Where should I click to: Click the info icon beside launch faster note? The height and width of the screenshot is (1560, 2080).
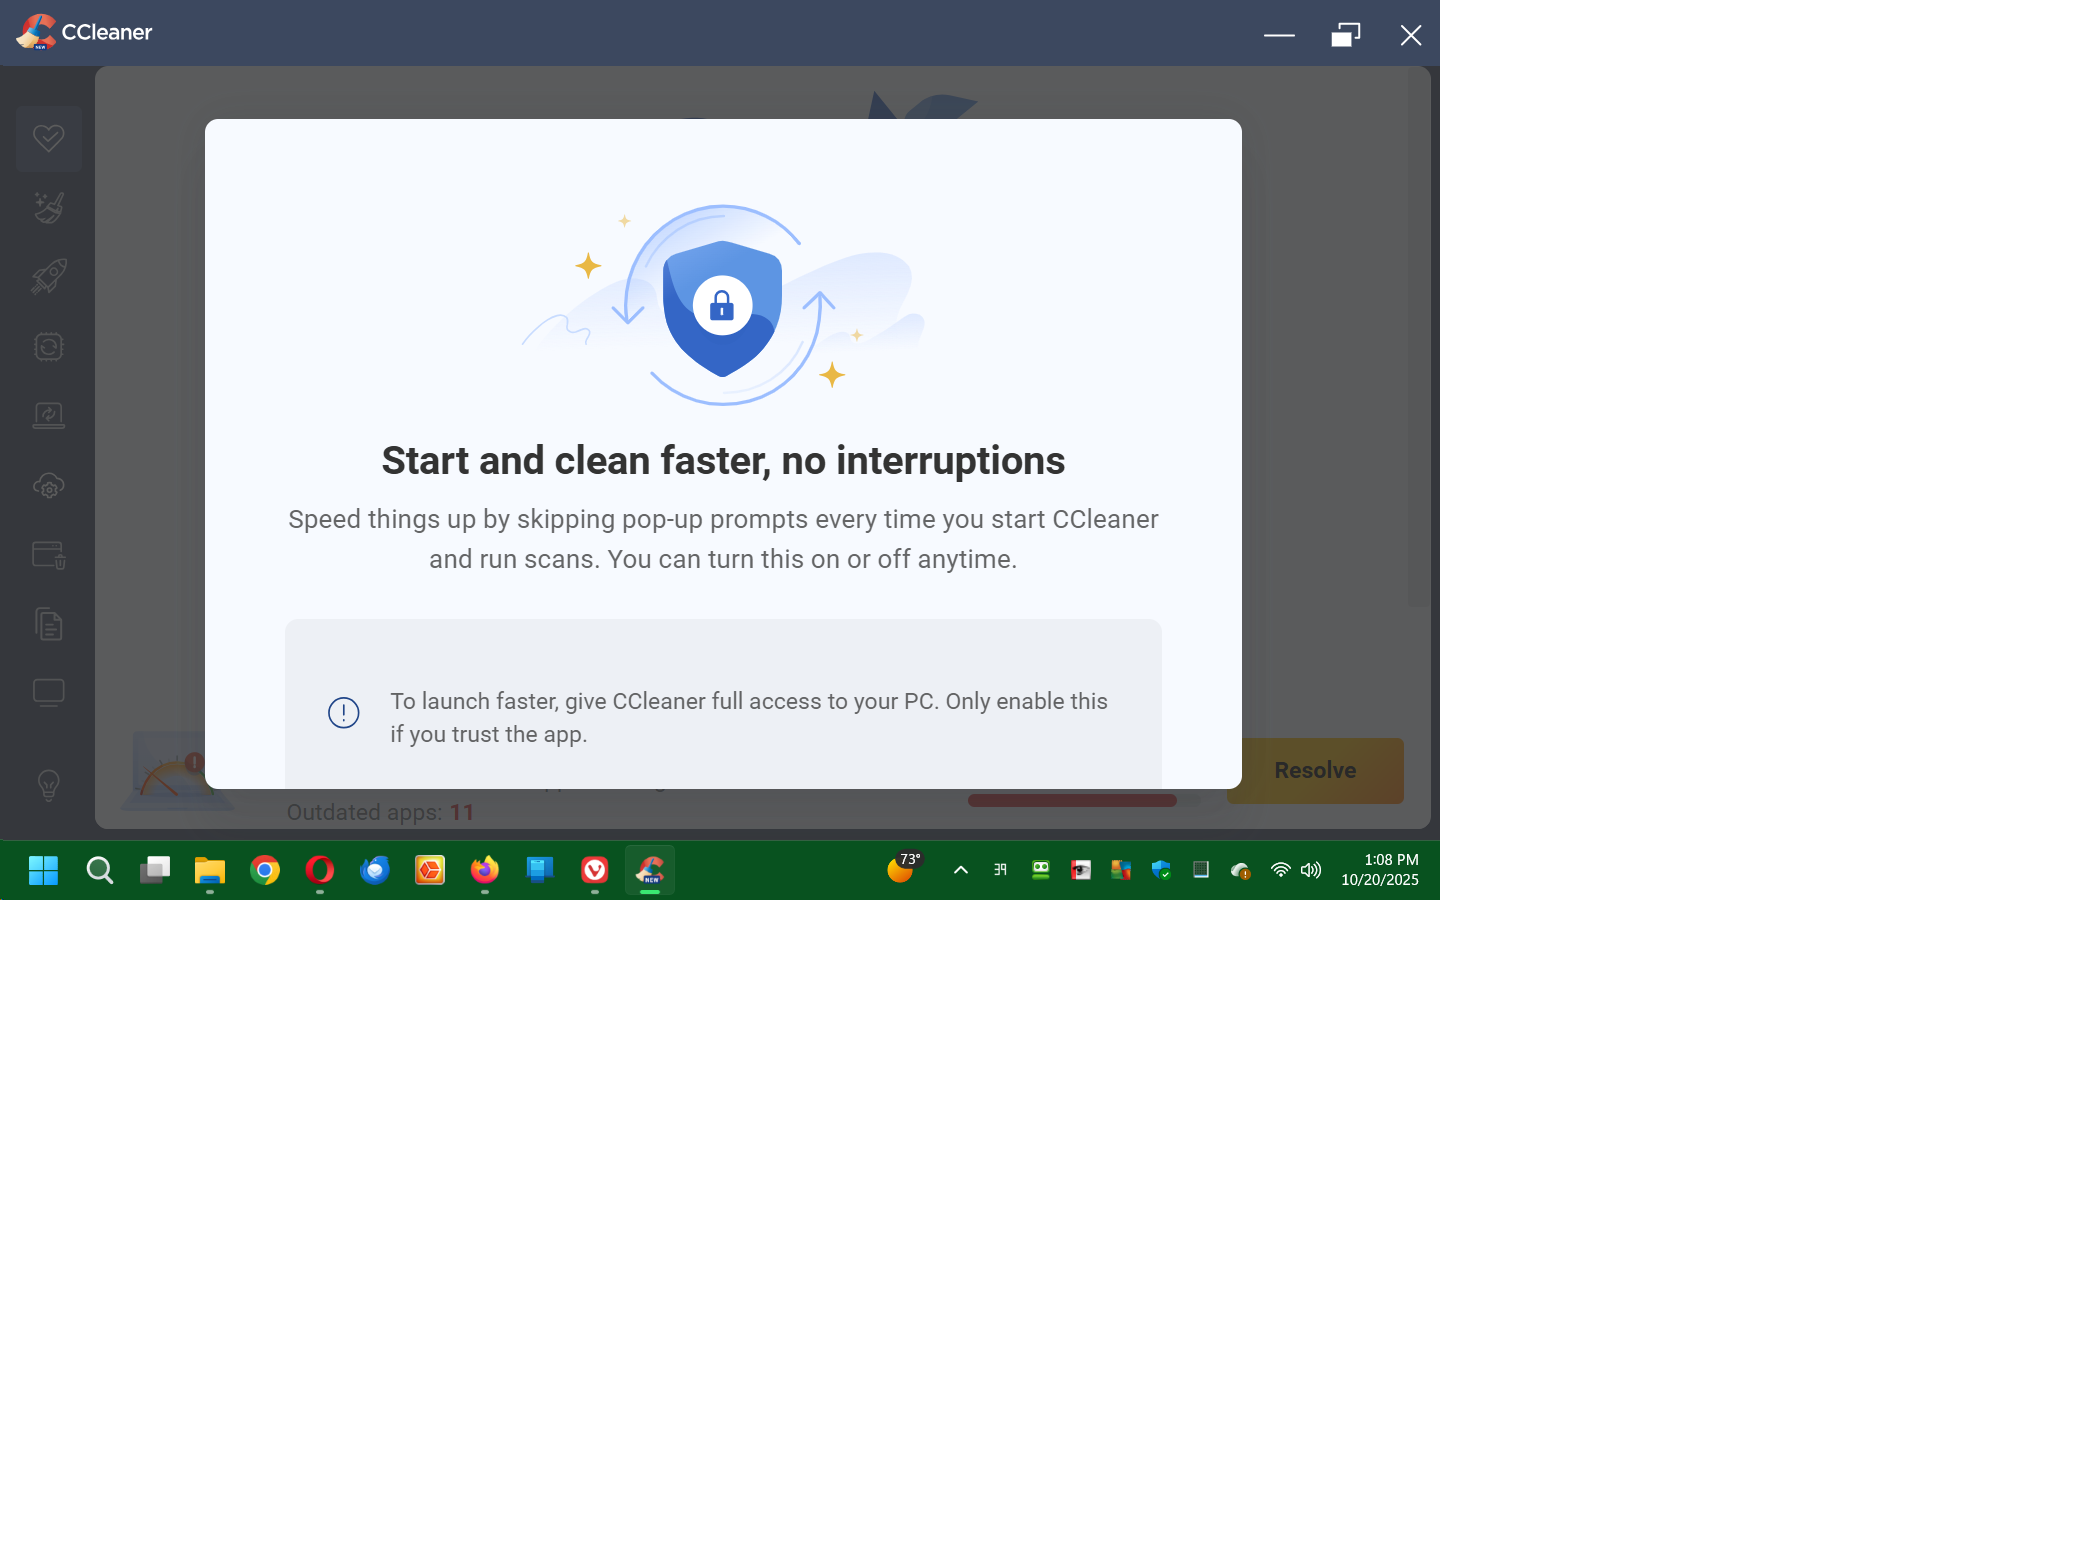pos(343,713)
